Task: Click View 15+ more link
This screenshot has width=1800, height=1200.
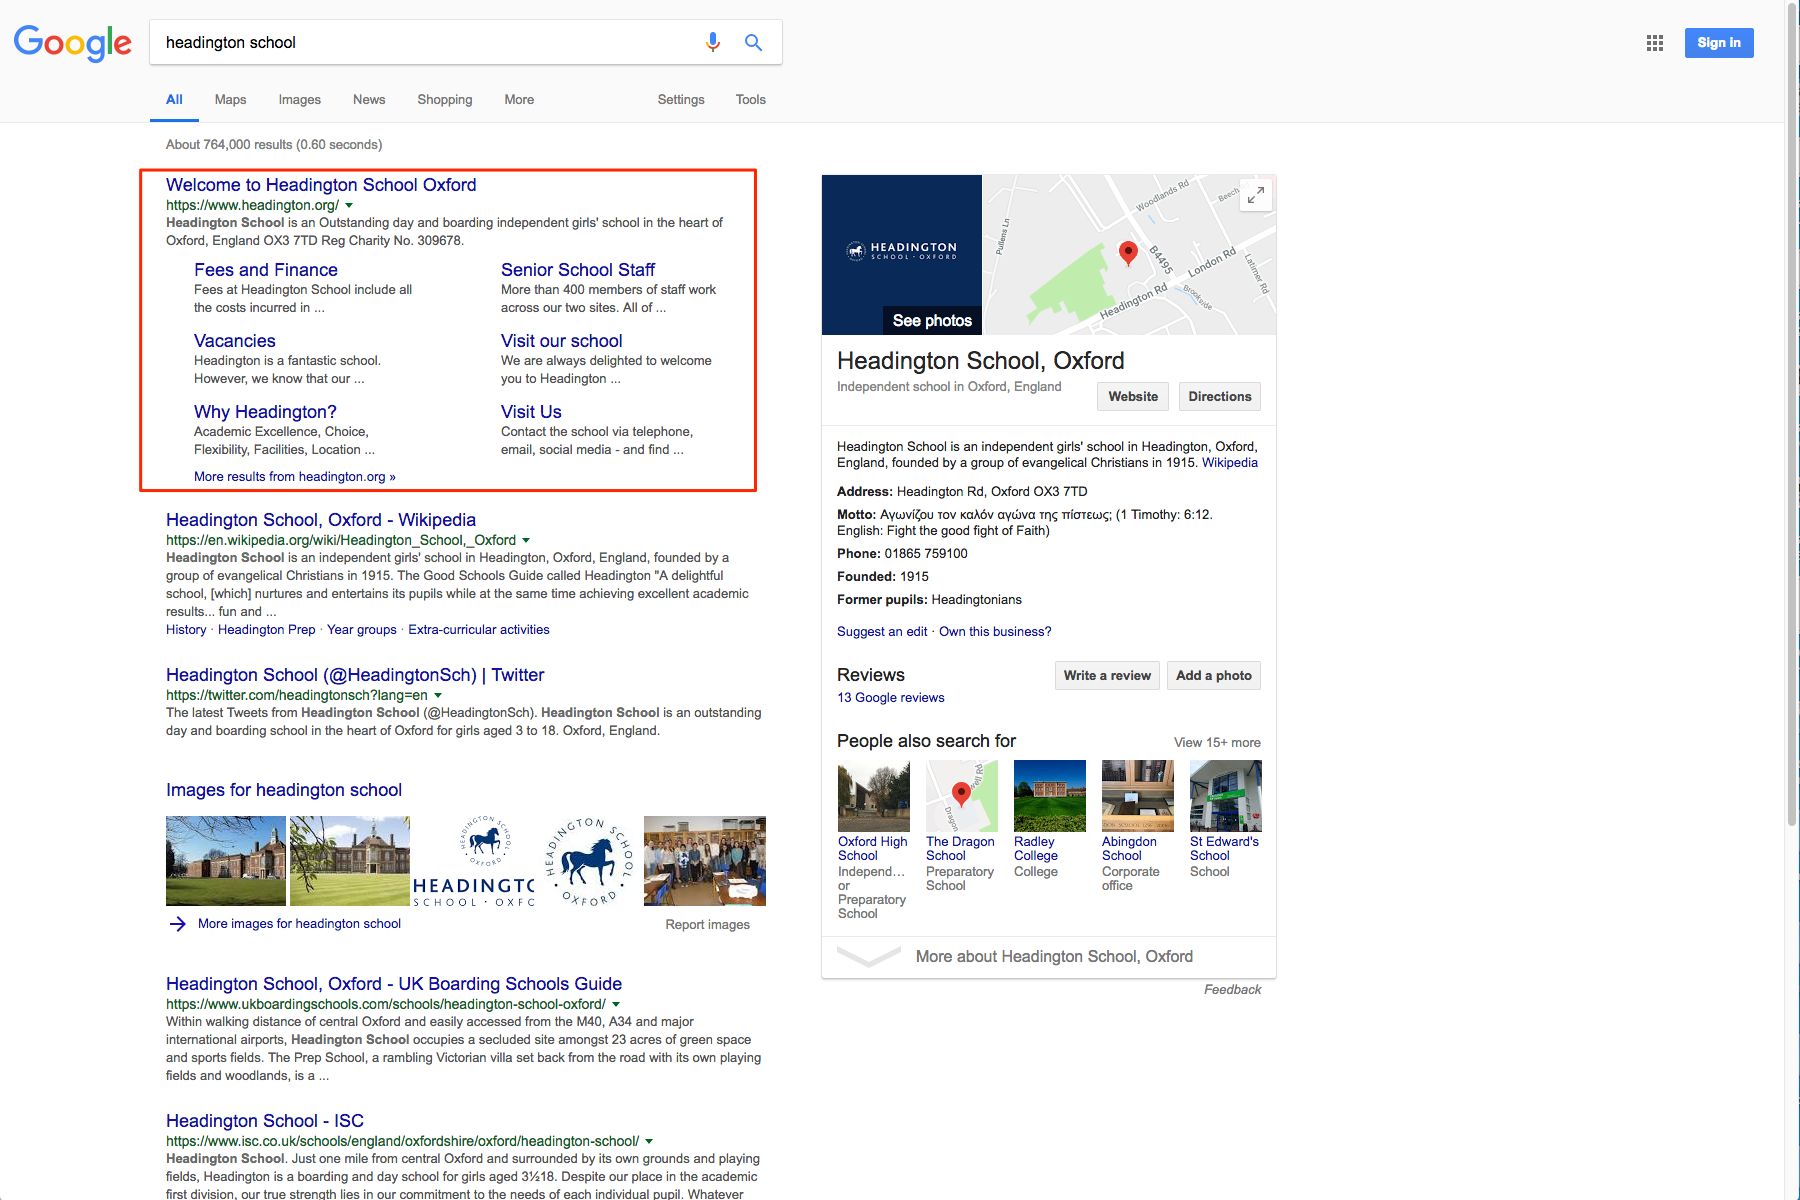Action: point(1217,743)
